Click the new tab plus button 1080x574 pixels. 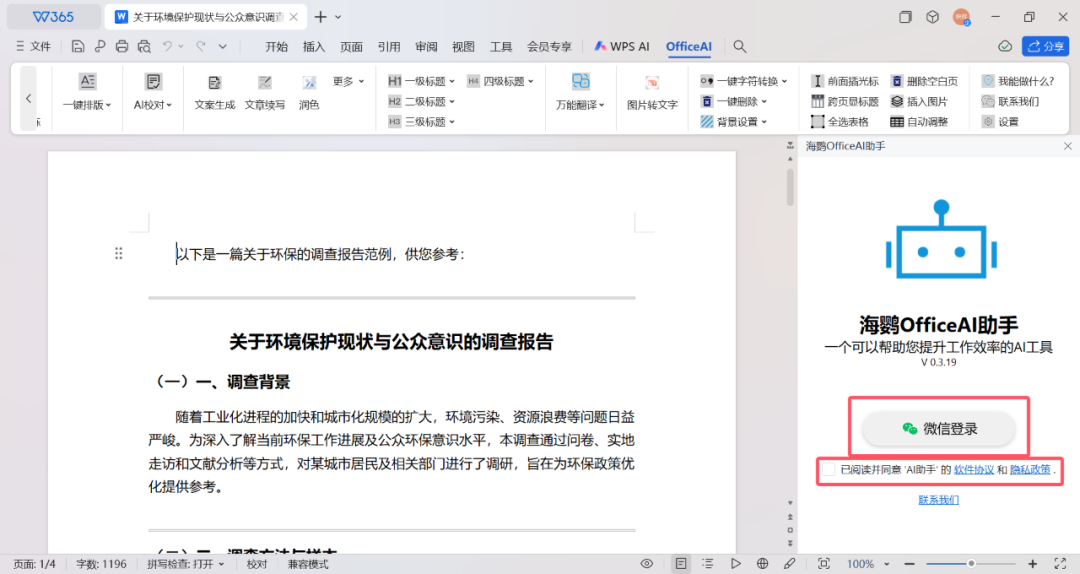[320, 17]
